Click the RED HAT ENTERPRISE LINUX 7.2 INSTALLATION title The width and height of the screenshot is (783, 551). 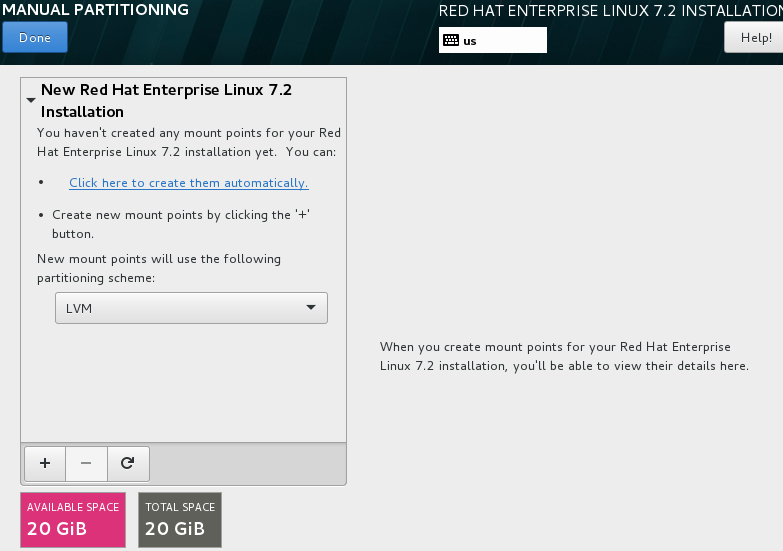[x=611, y=10]
